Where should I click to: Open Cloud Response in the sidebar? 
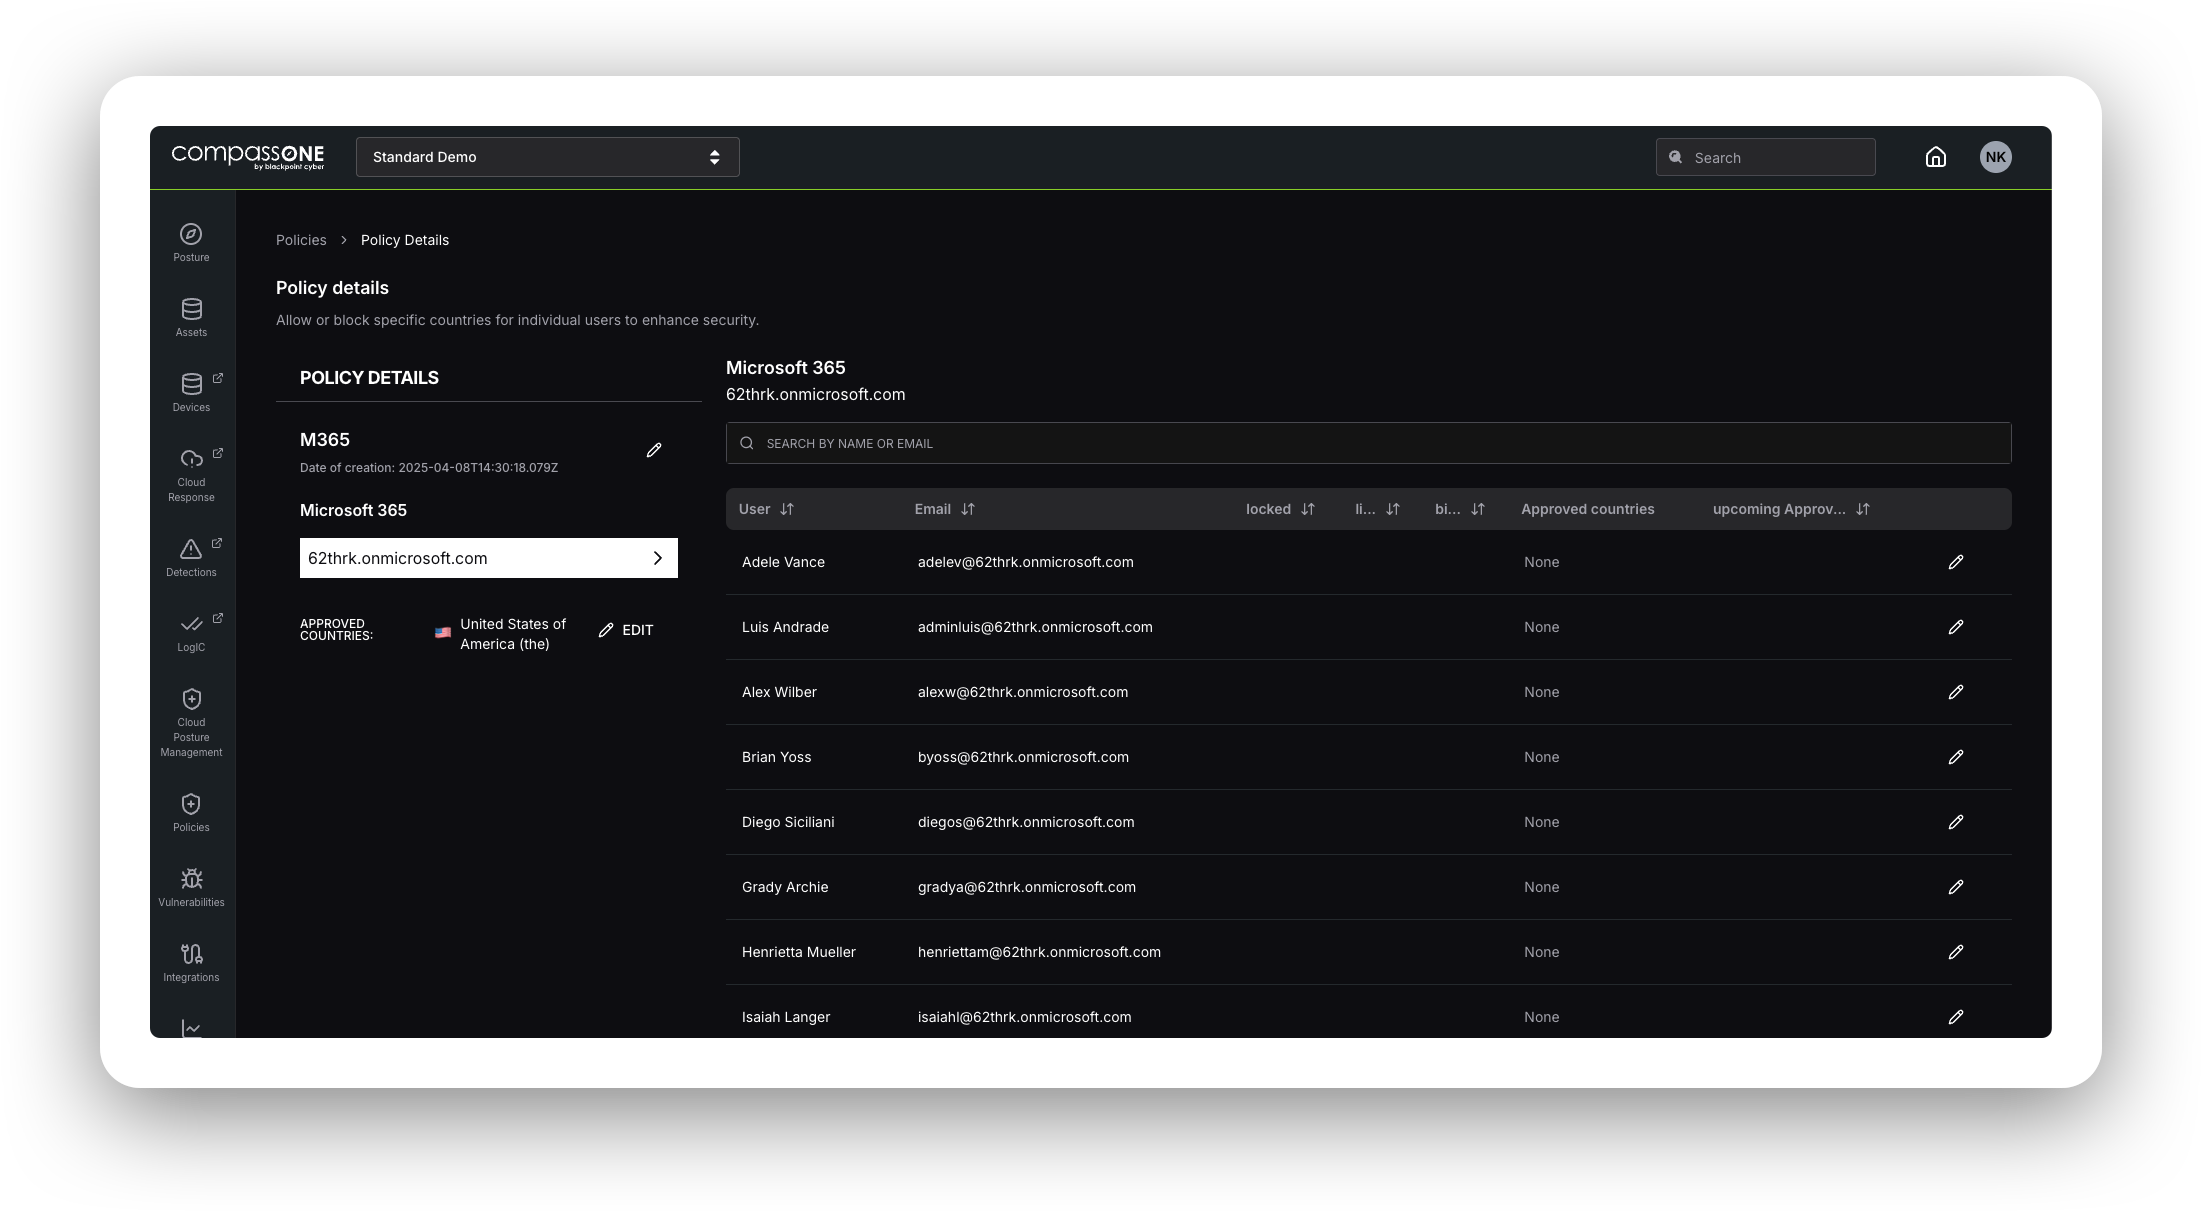click(191, 475)
